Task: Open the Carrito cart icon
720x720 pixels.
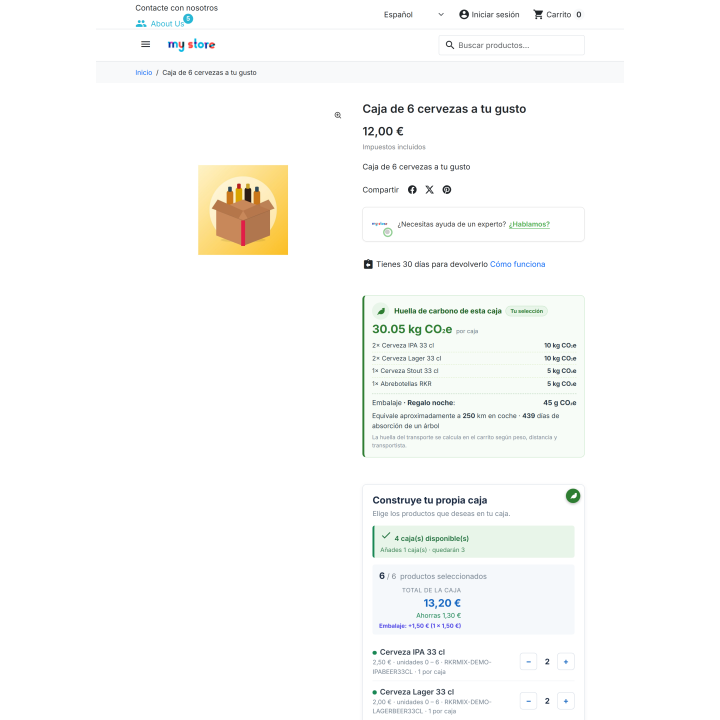Action: [x=538, y=15]
